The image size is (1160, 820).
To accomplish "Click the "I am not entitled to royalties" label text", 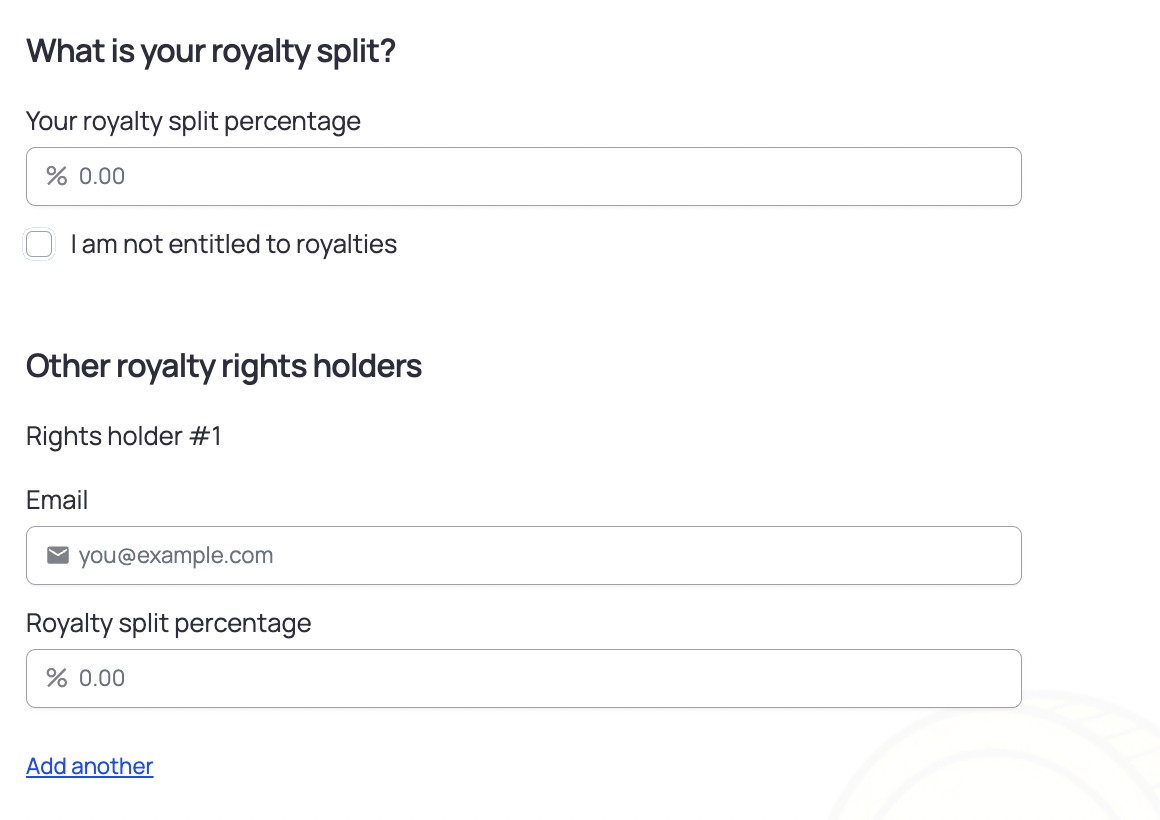I will [x=234, y=244].
